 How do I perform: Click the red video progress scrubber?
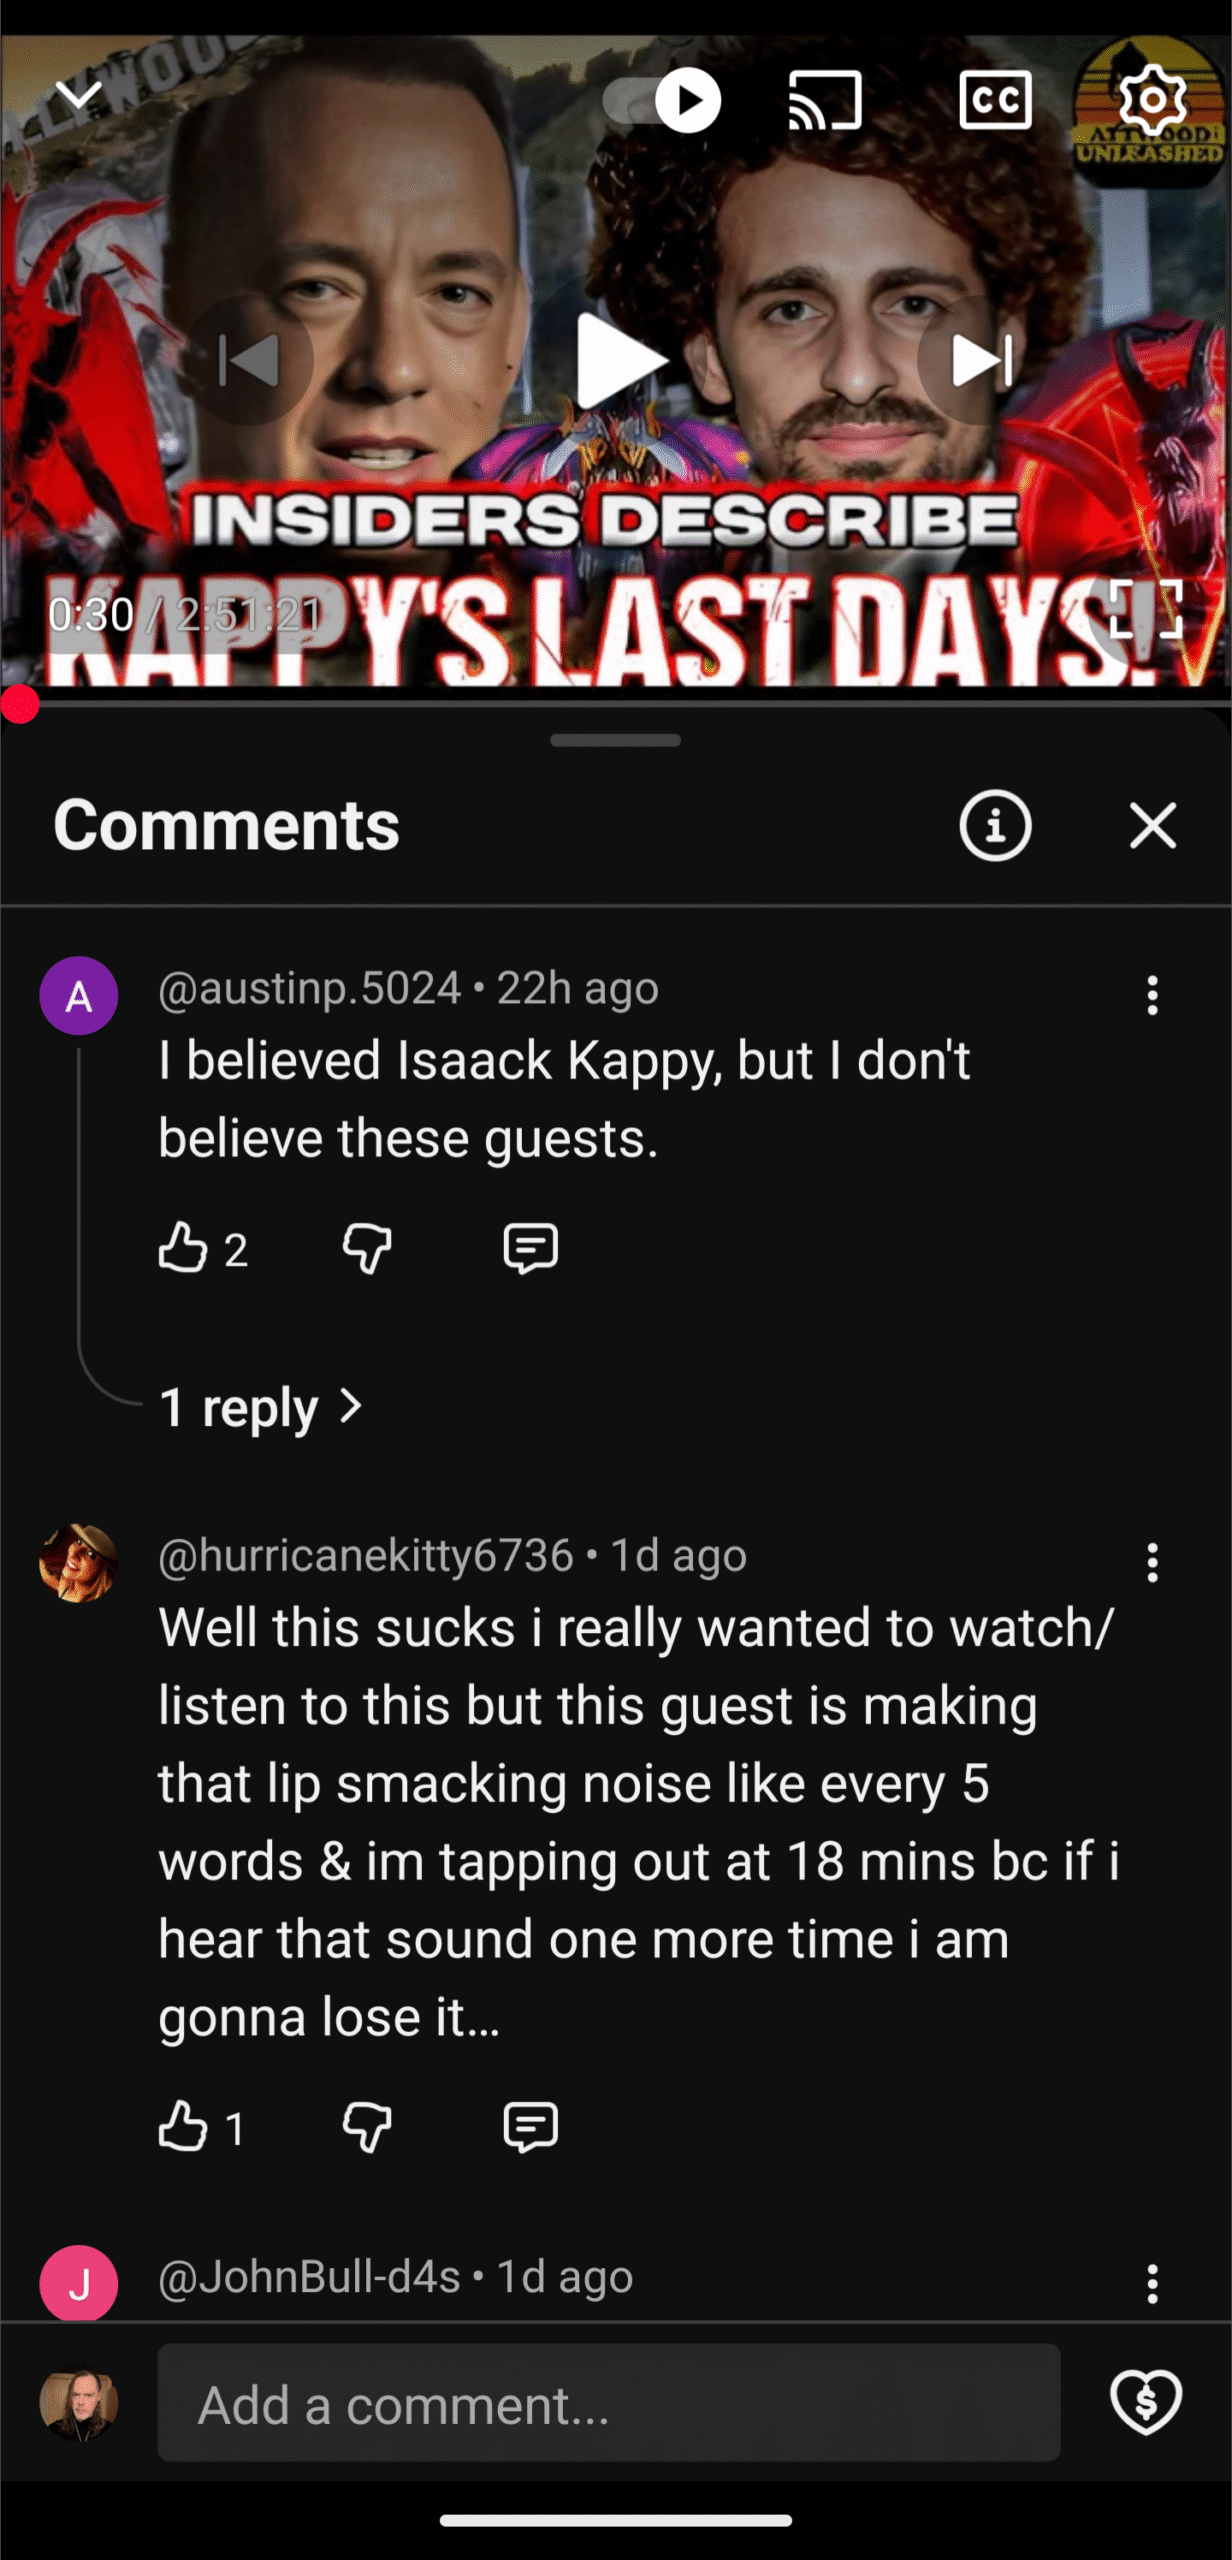(x=20, y=705)
